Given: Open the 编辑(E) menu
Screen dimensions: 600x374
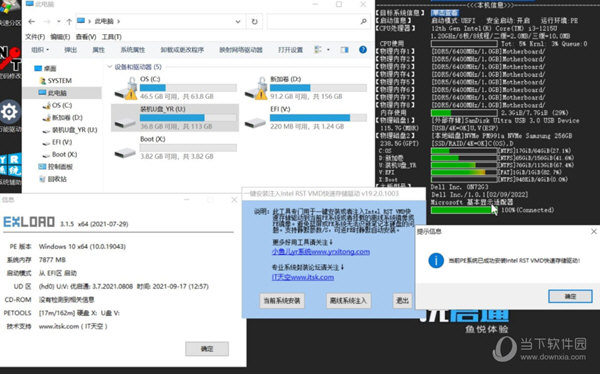Looking at the screenshot, I should point(60,37).
